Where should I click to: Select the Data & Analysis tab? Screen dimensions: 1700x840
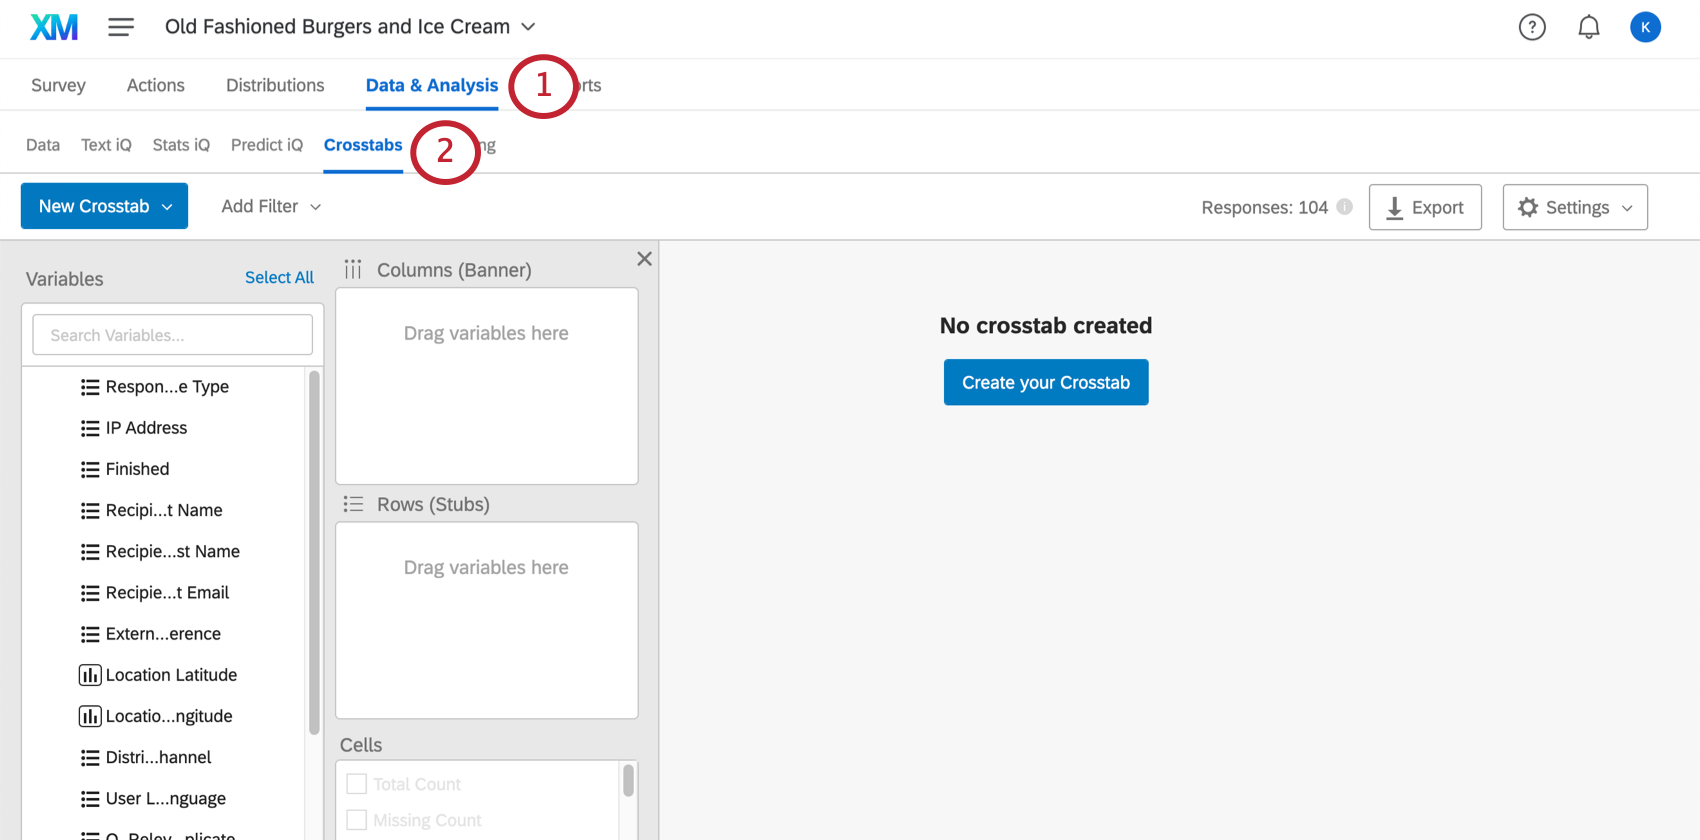tap(432, 85)
